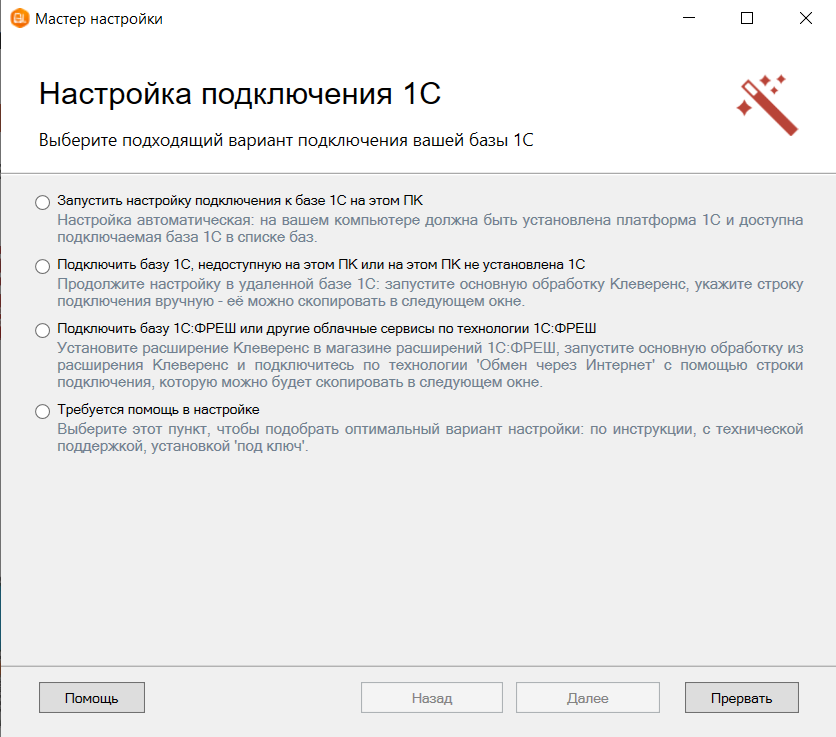Image resolution: width=836 pixels, height=737 pixels.
Task: Click the 'Выберите подходящий вариант' subtitle text
Action: (x=286, y=140)
